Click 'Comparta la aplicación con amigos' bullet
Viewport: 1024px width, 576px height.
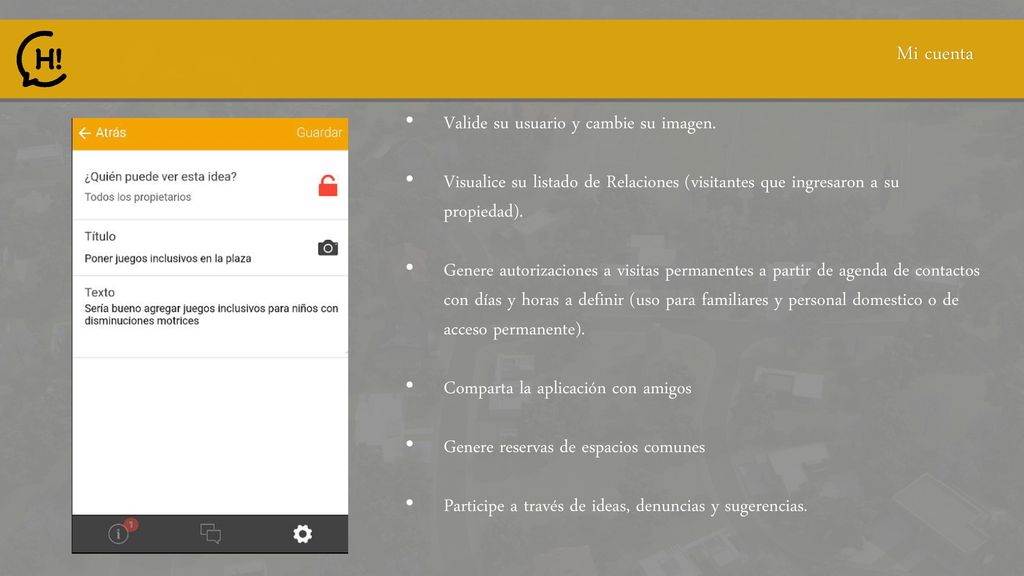click(x=567, y=388)
